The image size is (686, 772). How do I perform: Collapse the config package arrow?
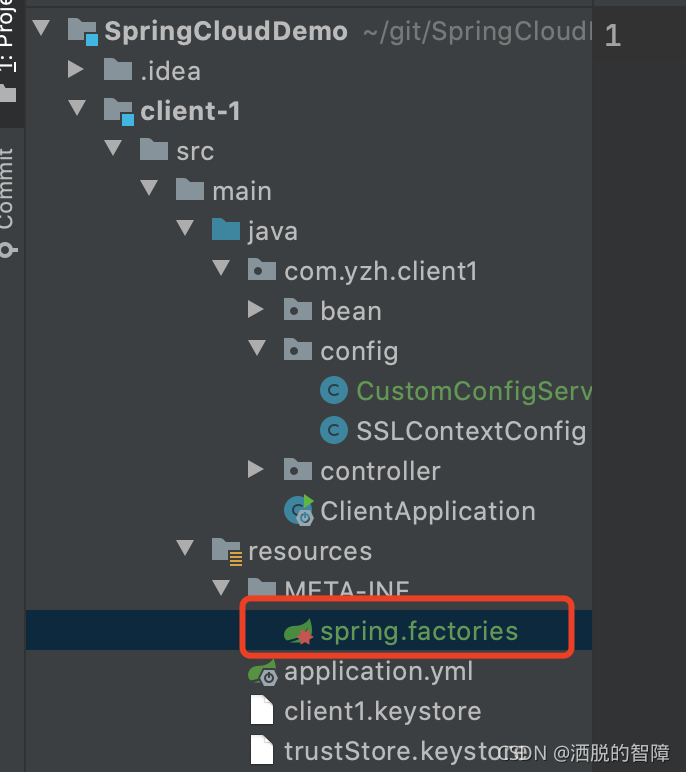pyautogui.click(x=257, y=348)
